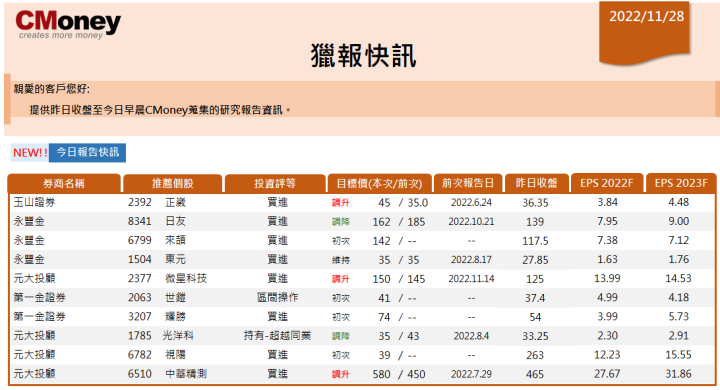
Task: Click EPS 2023F value 31.86
Action: tap(679, 374)
